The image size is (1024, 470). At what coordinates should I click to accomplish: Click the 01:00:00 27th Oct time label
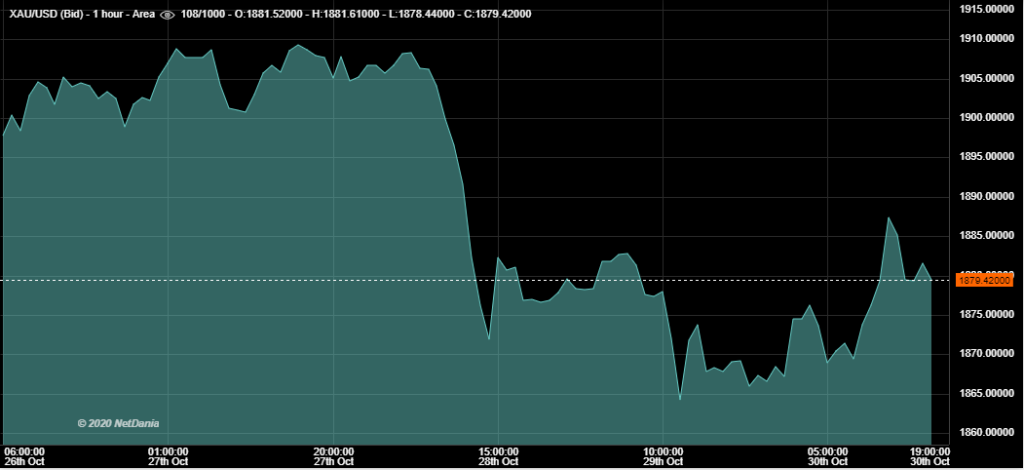pos(168,456)
